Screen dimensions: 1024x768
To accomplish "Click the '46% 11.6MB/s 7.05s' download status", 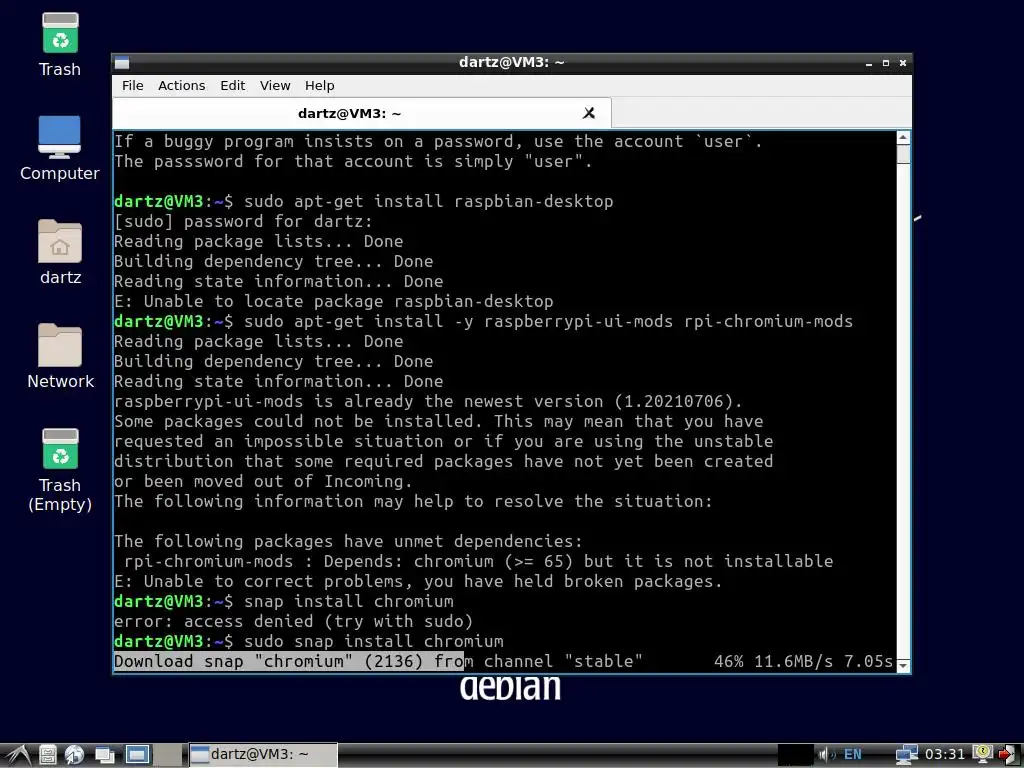I will coord(803,662).
